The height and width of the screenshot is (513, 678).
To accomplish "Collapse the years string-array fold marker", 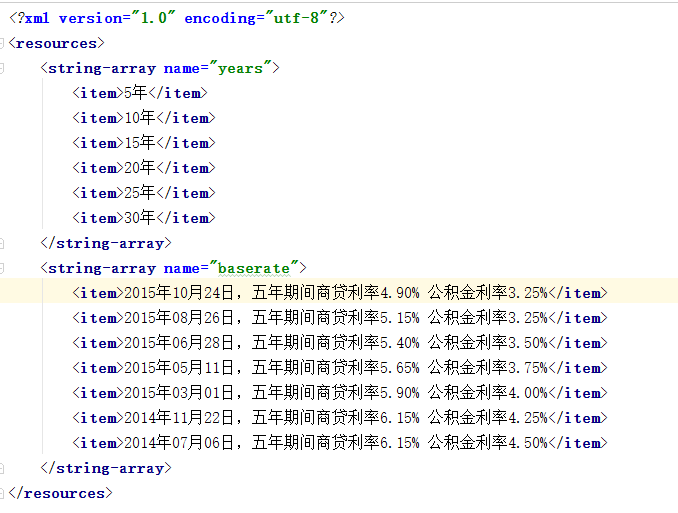I will coord(1,68).
